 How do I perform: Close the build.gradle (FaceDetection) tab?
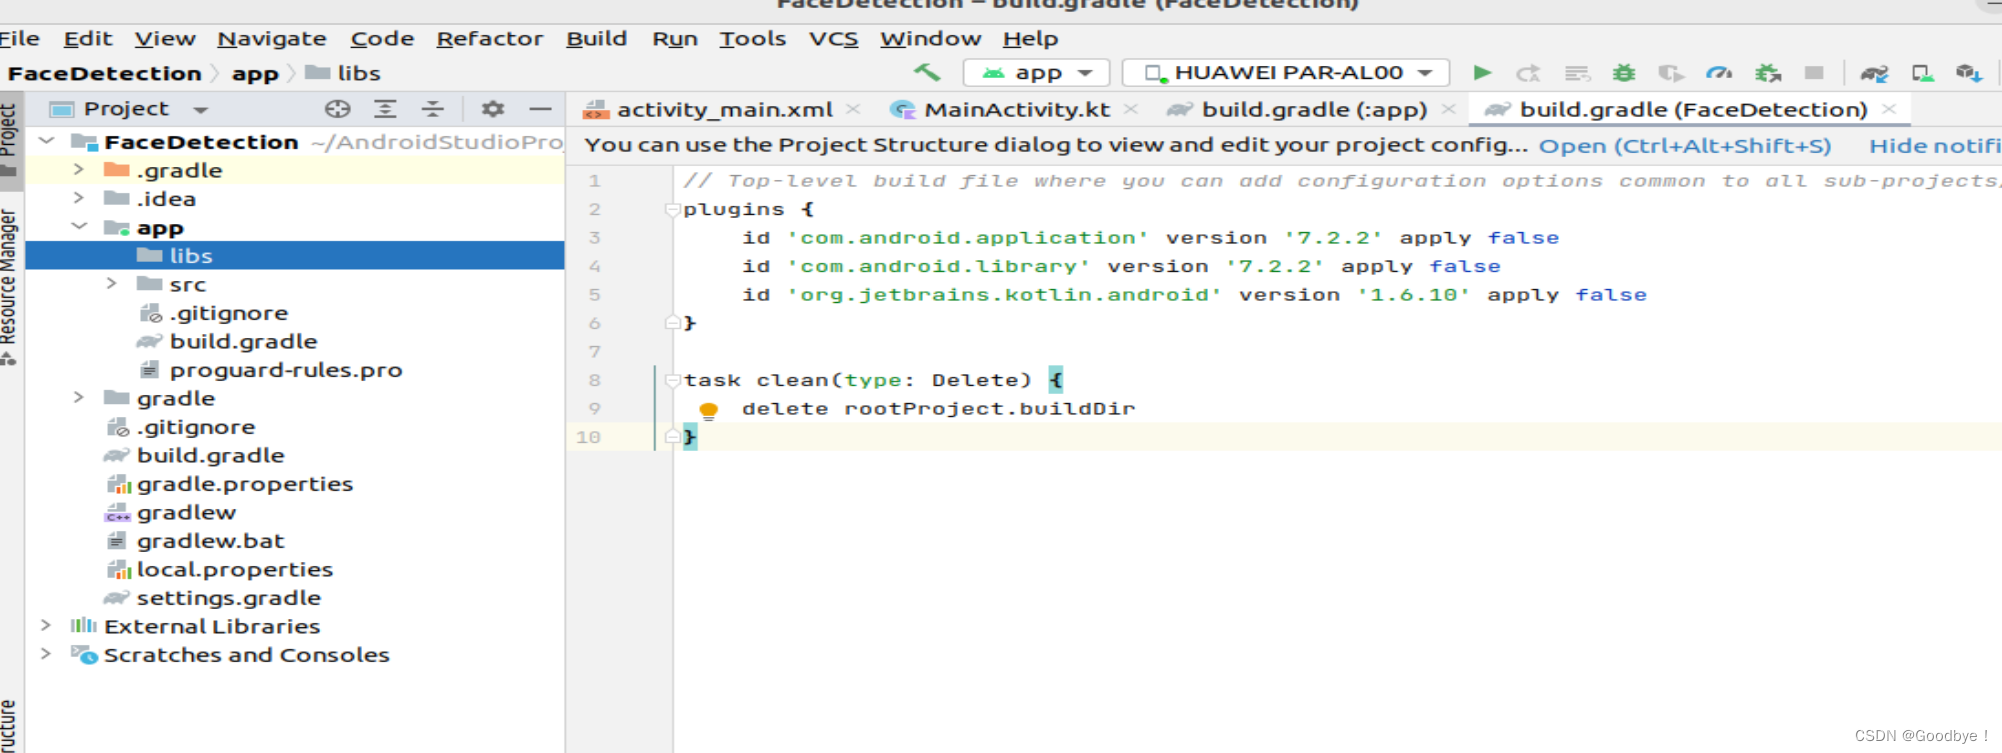[x=1889, y=109]
